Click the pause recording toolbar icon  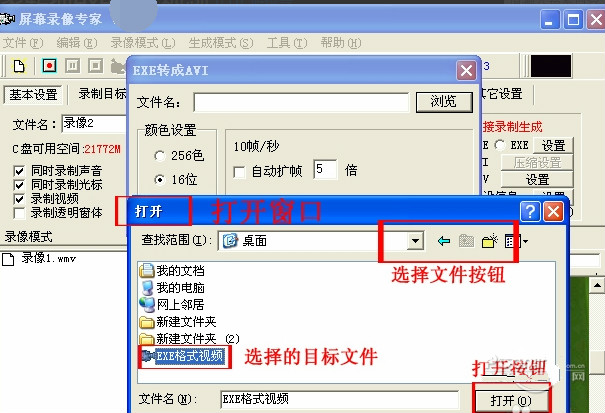click(x=73, y=66)
